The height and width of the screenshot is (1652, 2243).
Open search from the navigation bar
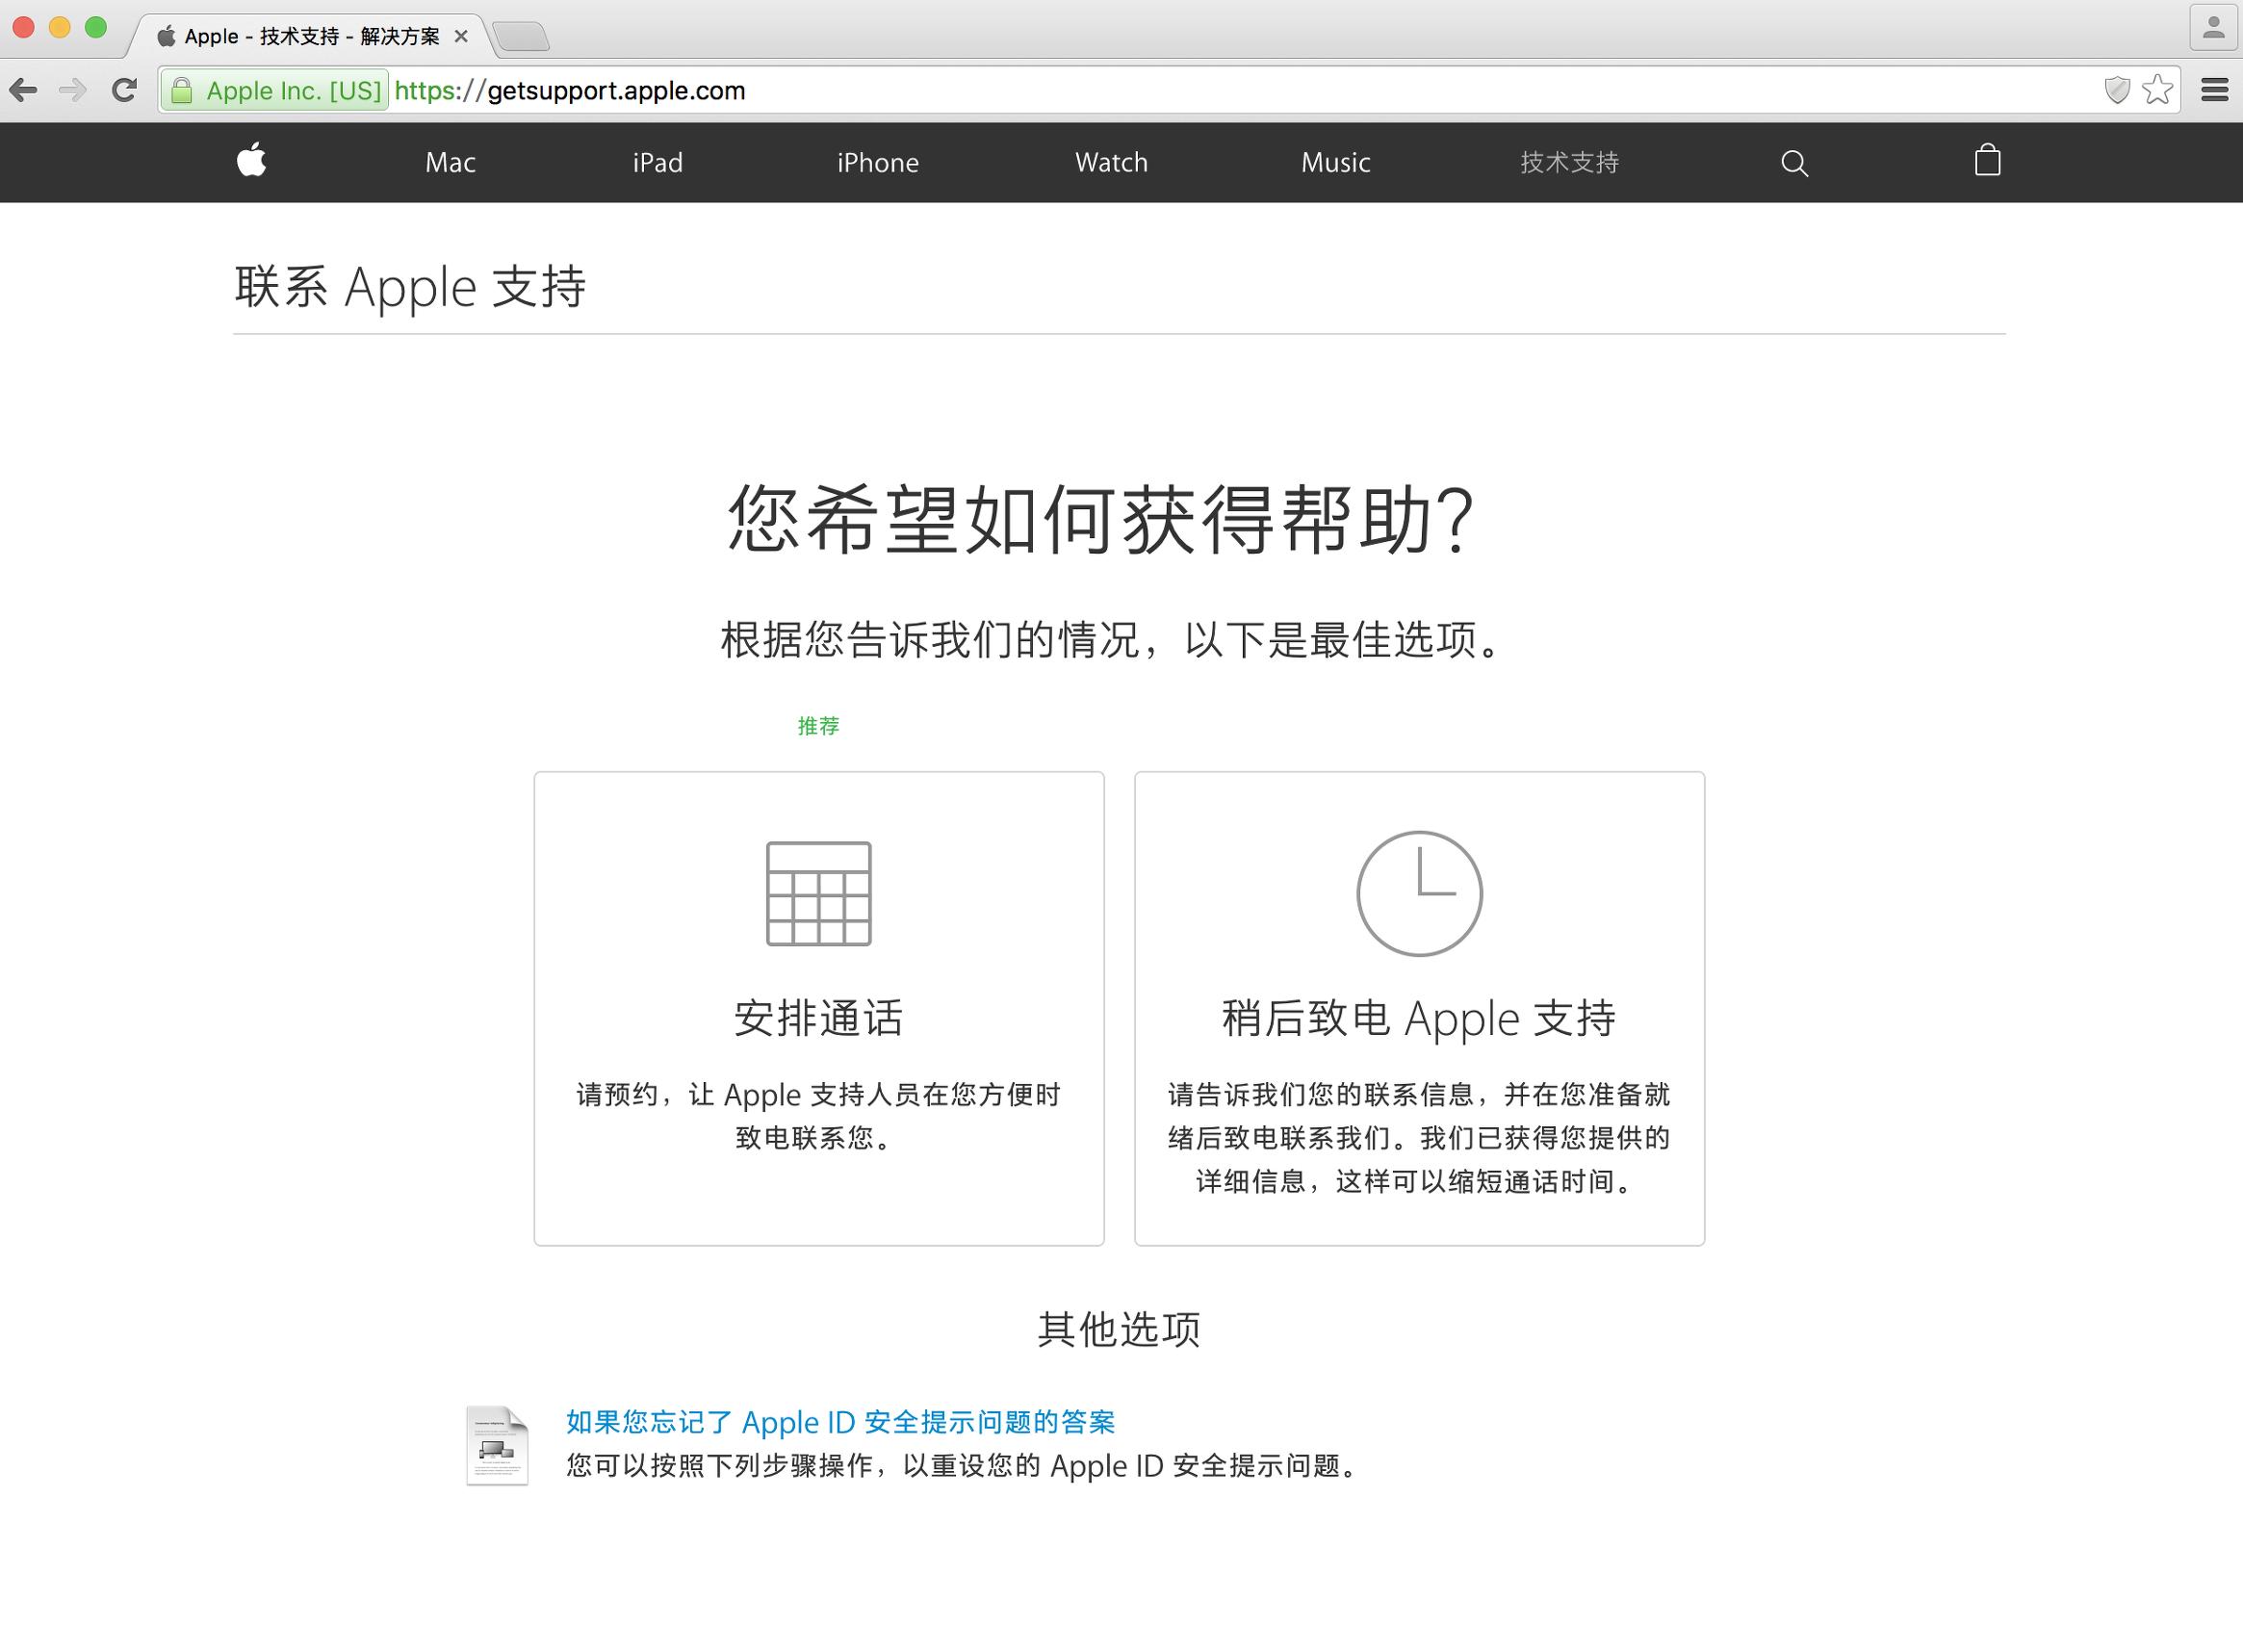pyautogui.click(x=1795, y=162)
